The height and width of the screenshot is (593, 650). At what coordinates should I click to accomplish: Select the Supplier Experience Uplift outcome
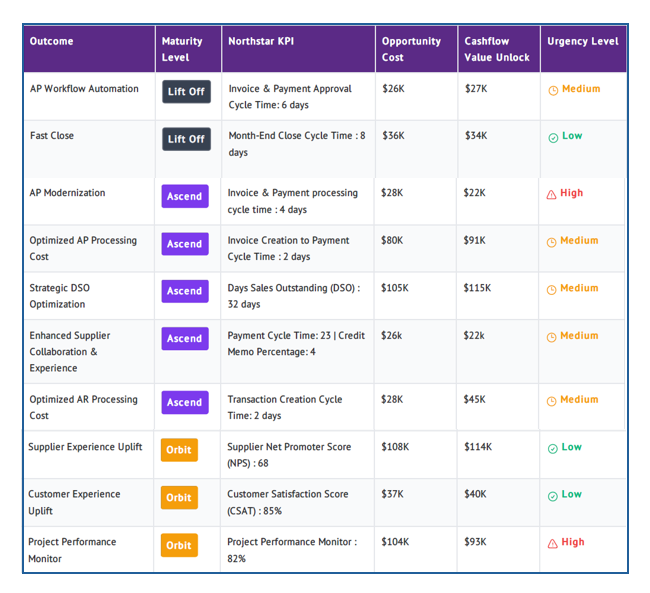85,447
